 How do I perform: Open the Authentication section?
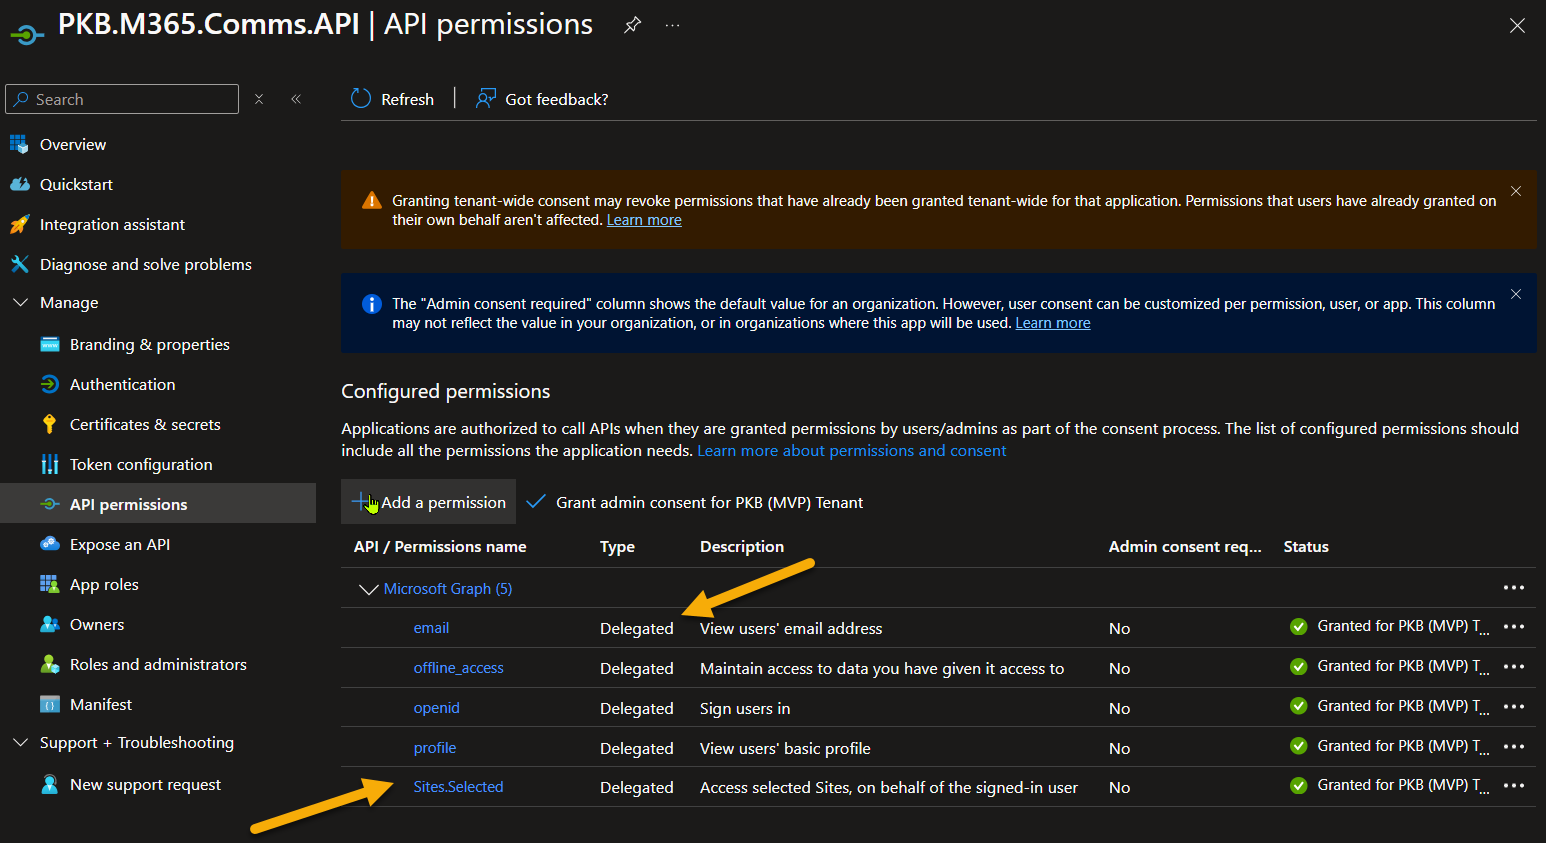122,384
